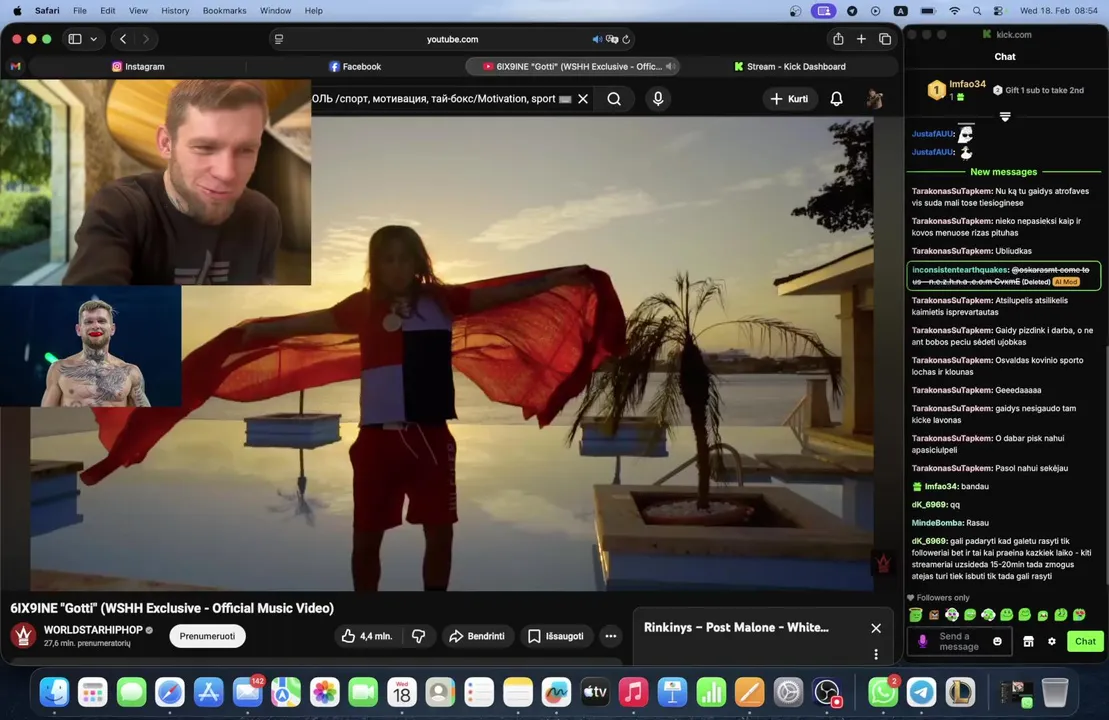Open the Safari File menu
The image size is (1109, 720).
pyautogui.click(x=80, y=11)
